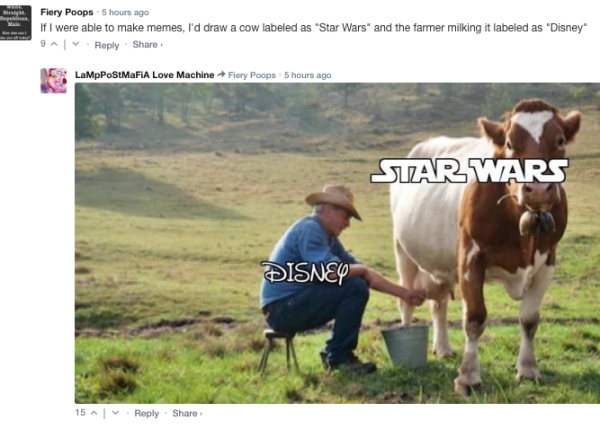Viewport: 600px width, 429px height.
Task: Open LaMpPoStMaFiA Love Machine username link
Action: tap(145, 75)
